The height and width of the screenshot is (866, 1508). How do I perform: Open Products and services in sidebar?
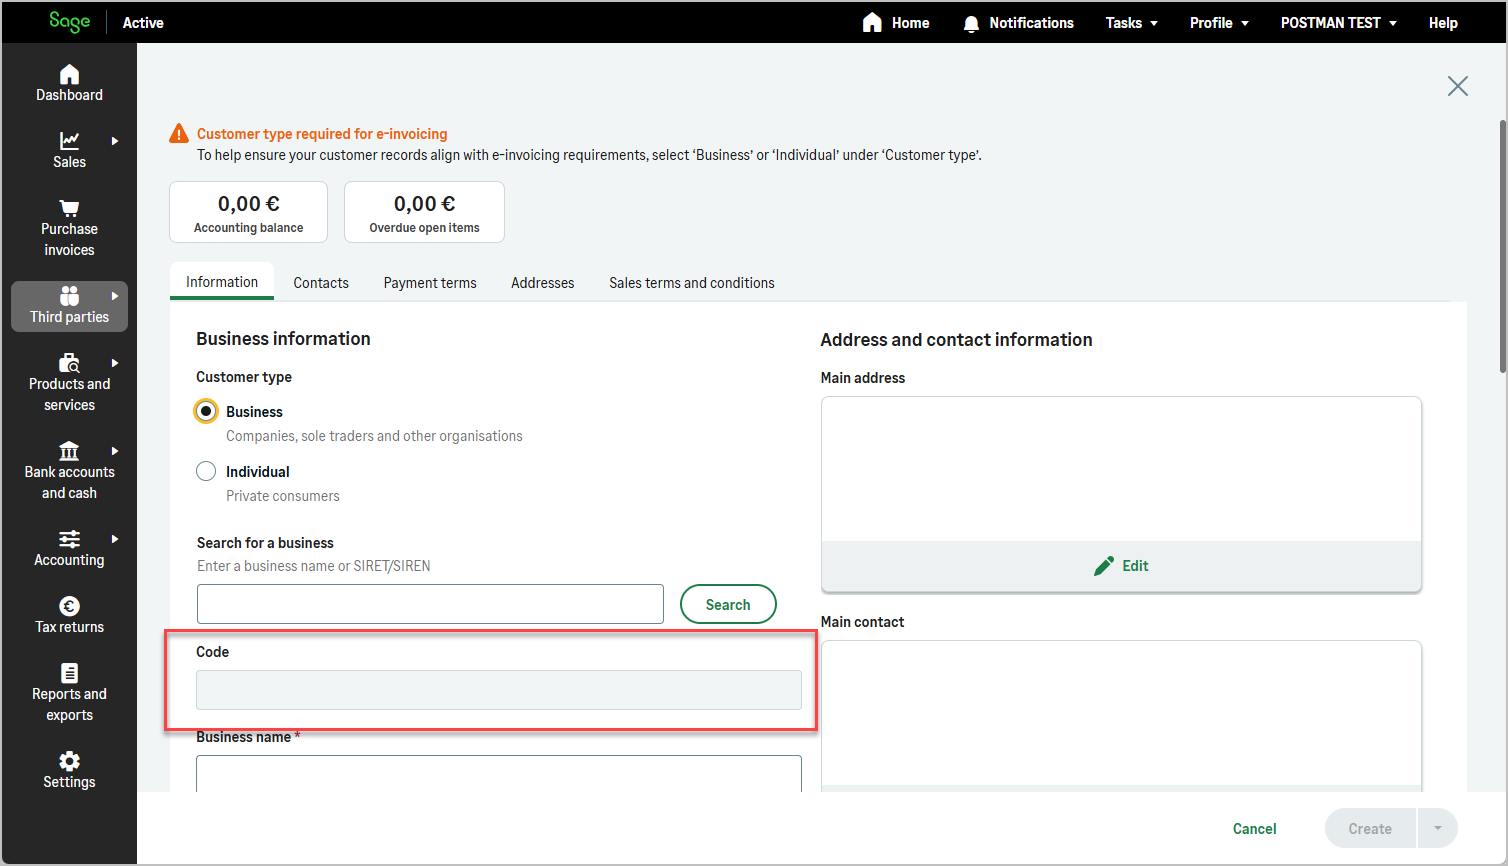point(69,383)
